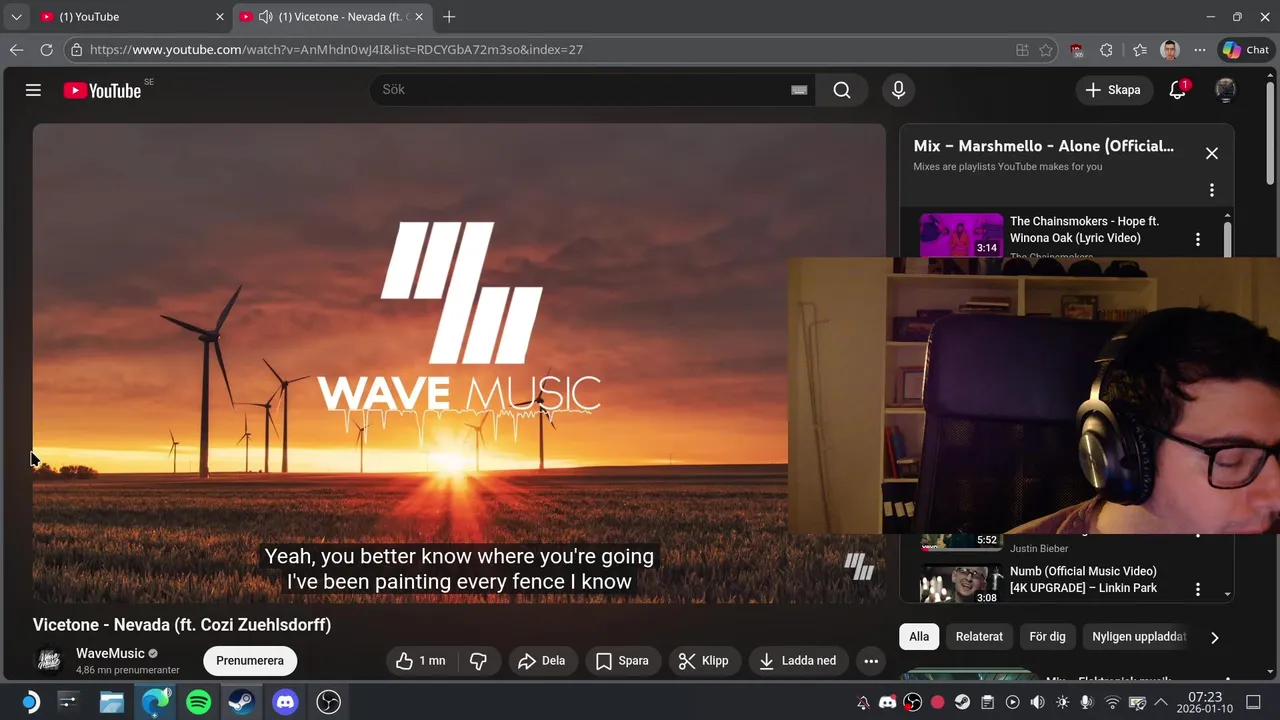Open the application launcher on taskbar
The image size is (1280, 720).
pos(30,703)
